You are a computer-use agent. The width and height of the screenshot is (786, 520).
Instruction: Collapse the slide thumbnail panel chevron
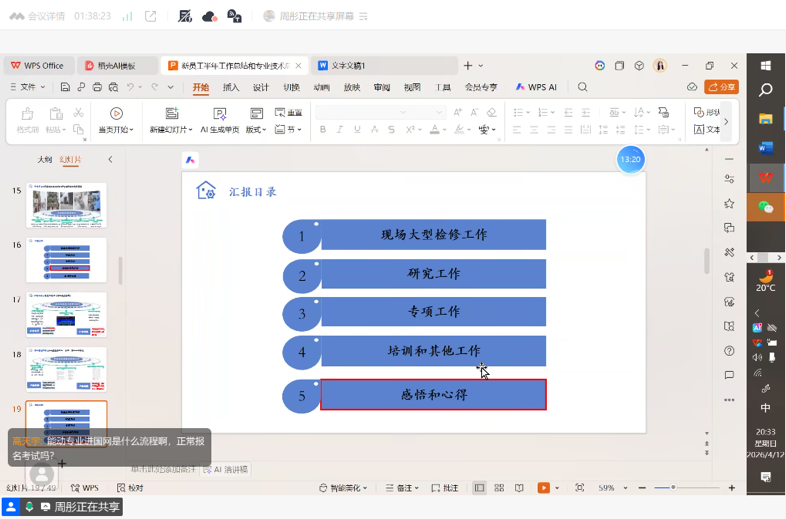click(x=110, y=159)
